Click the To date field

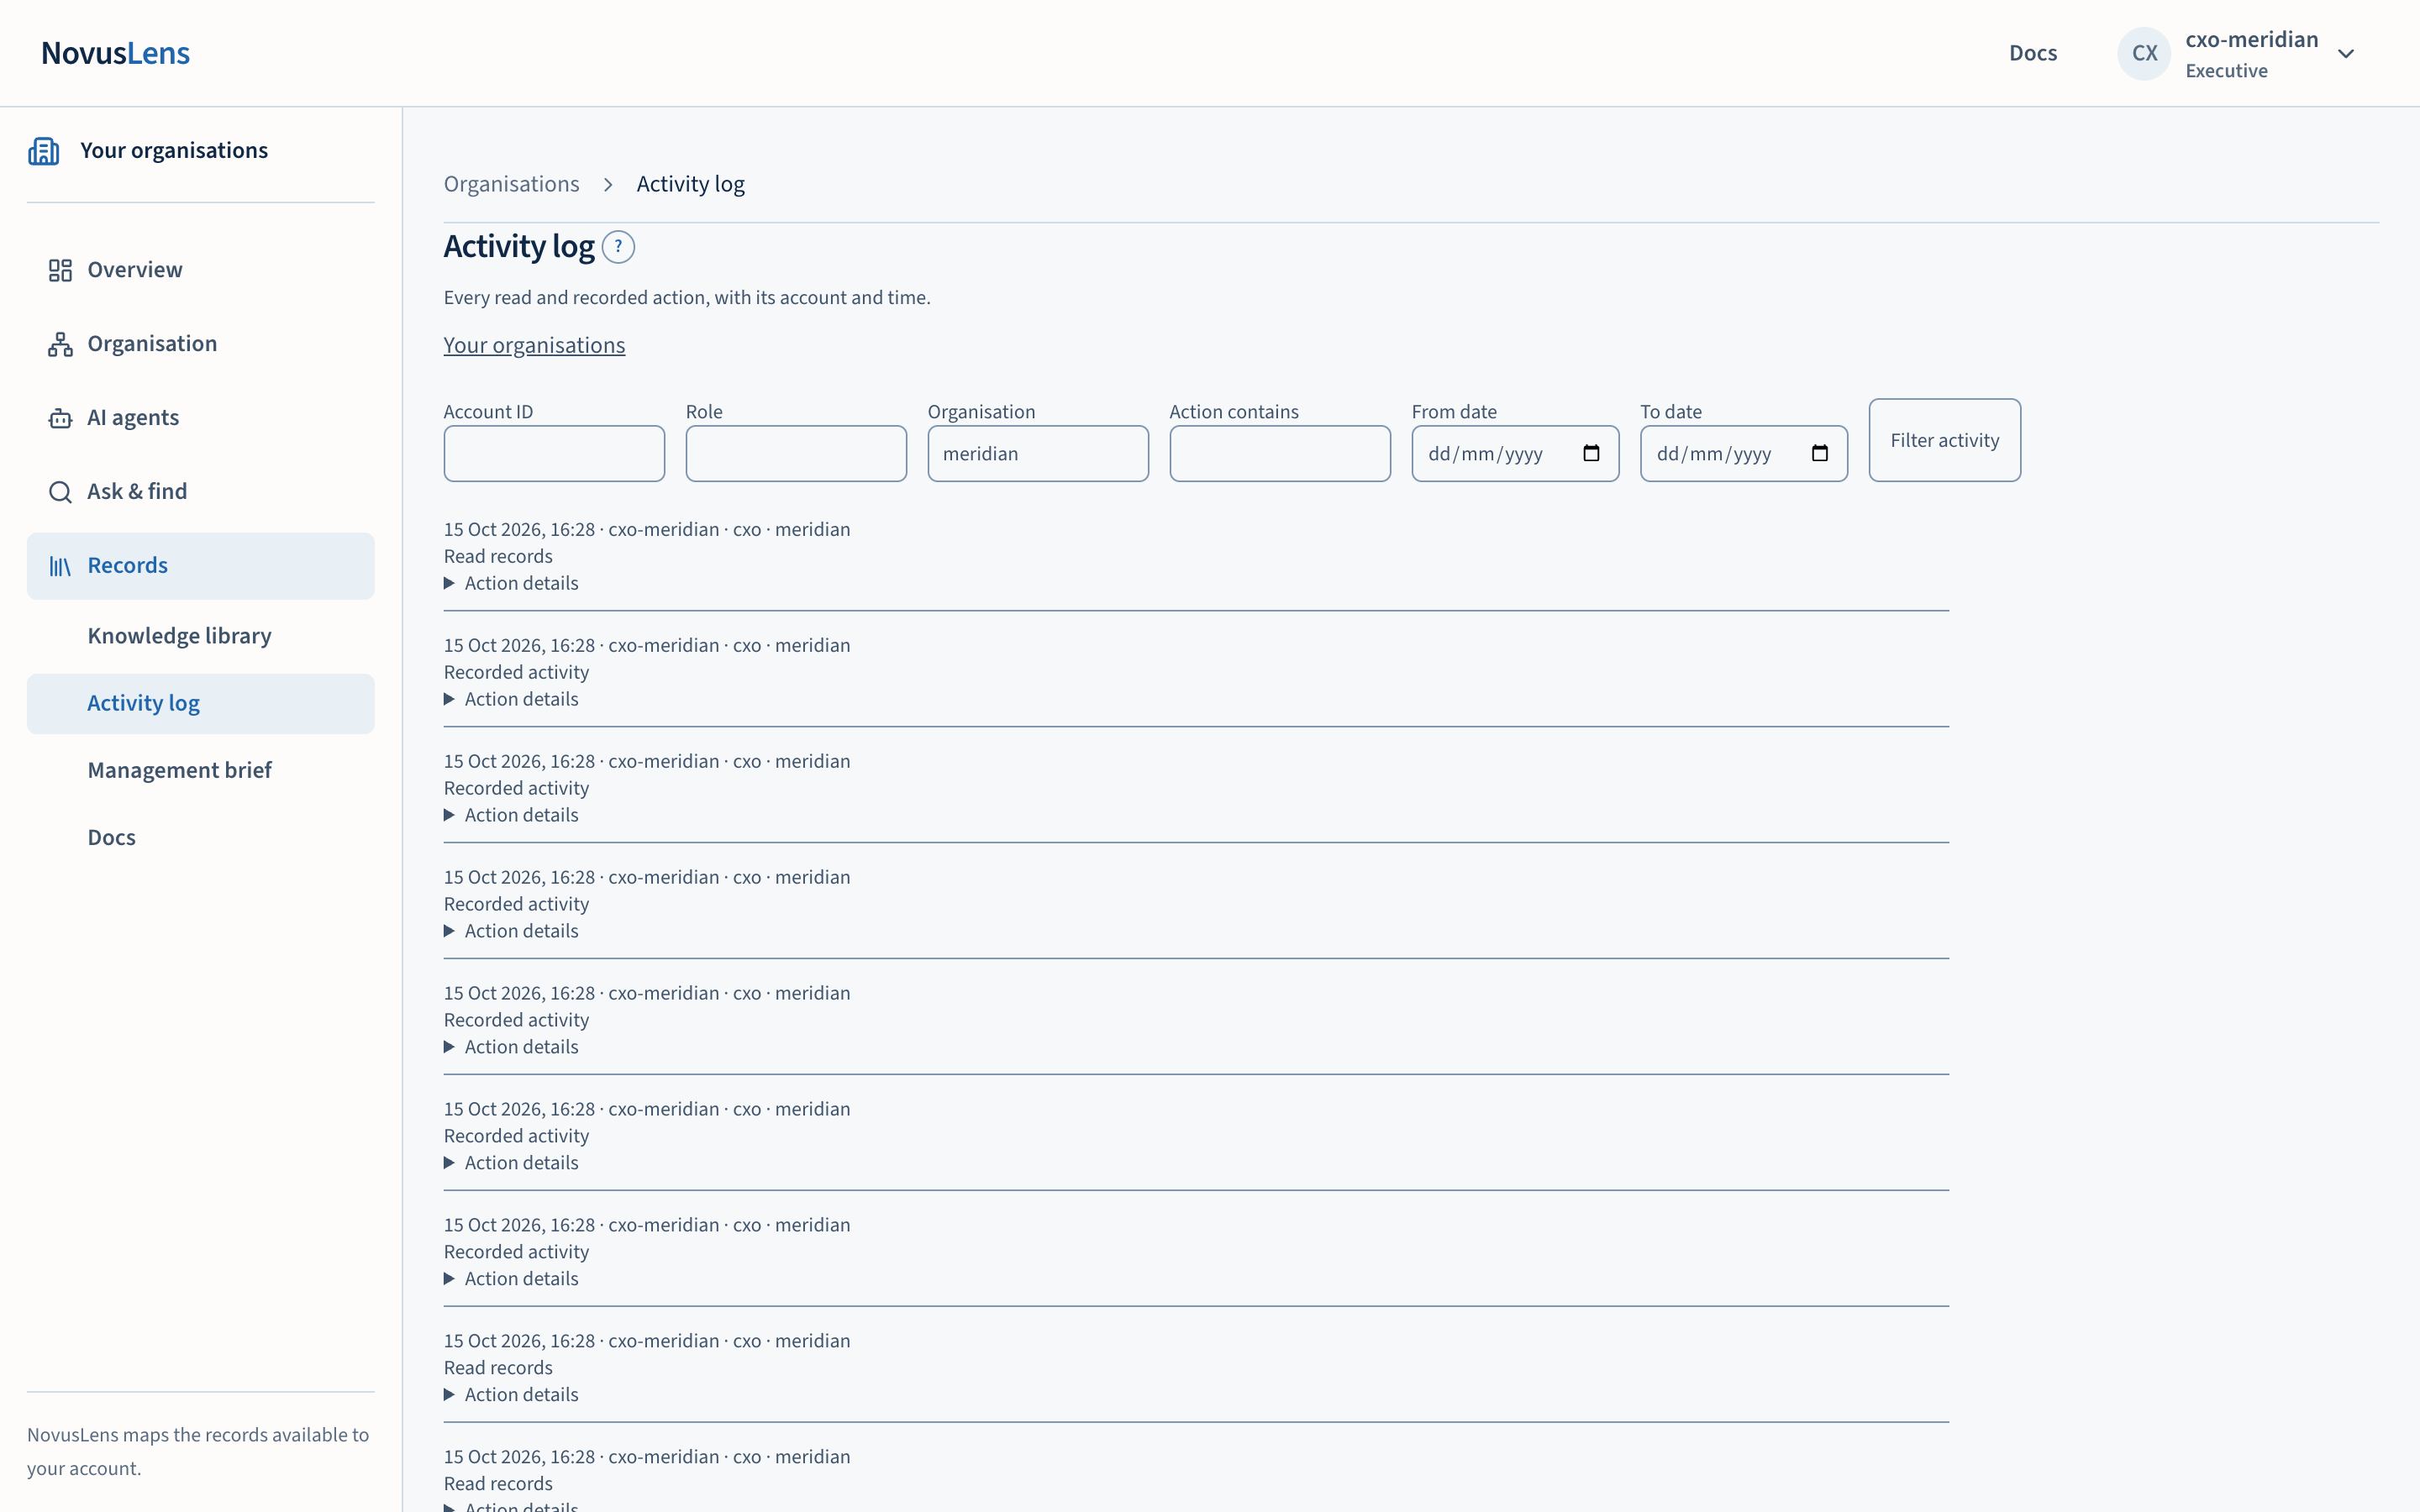[1744, 454]
